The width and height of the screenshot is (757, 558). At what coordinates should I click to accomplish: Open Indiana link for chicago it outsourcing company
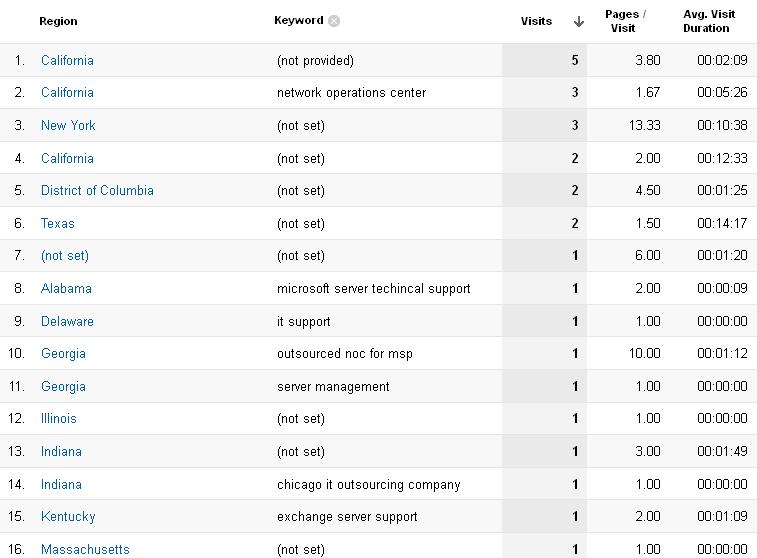pos(61,485)
